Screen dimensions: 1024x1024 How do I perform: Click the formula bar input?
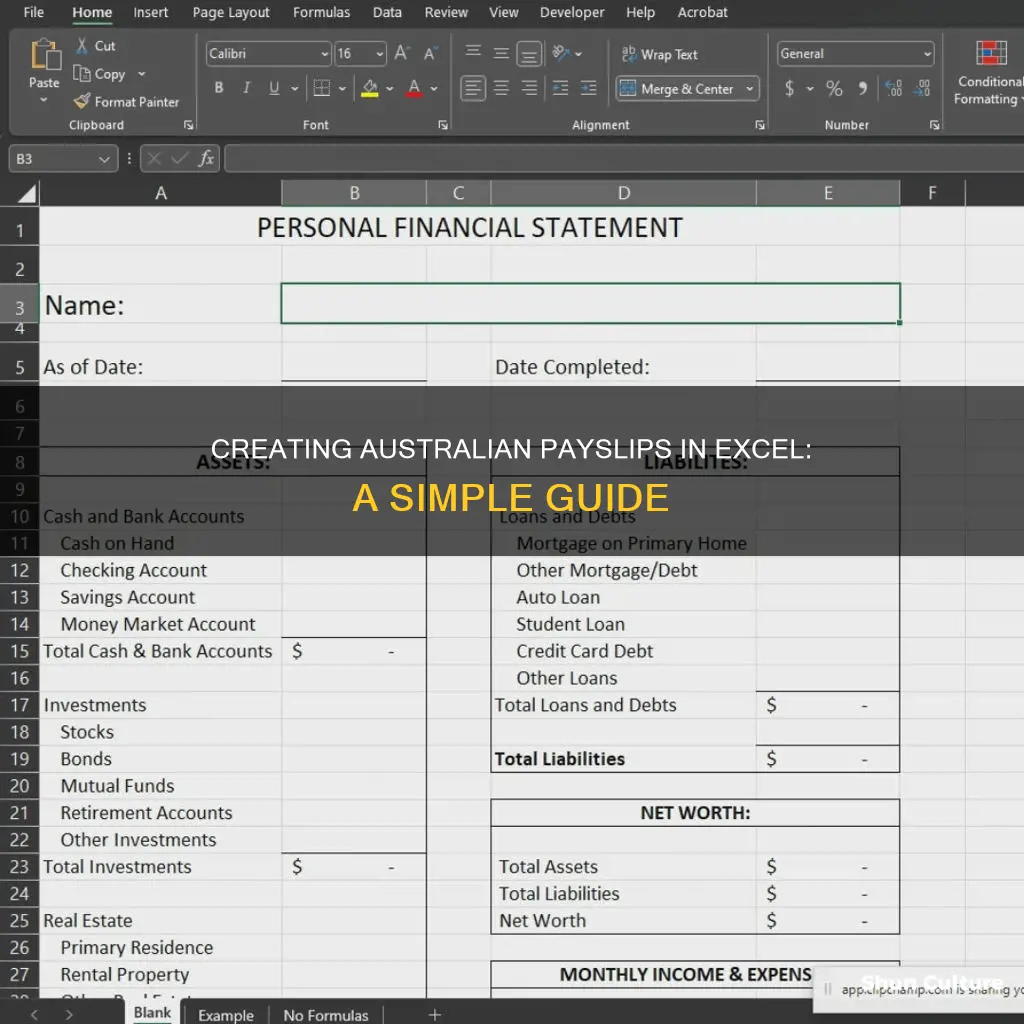tap(624, 159)
